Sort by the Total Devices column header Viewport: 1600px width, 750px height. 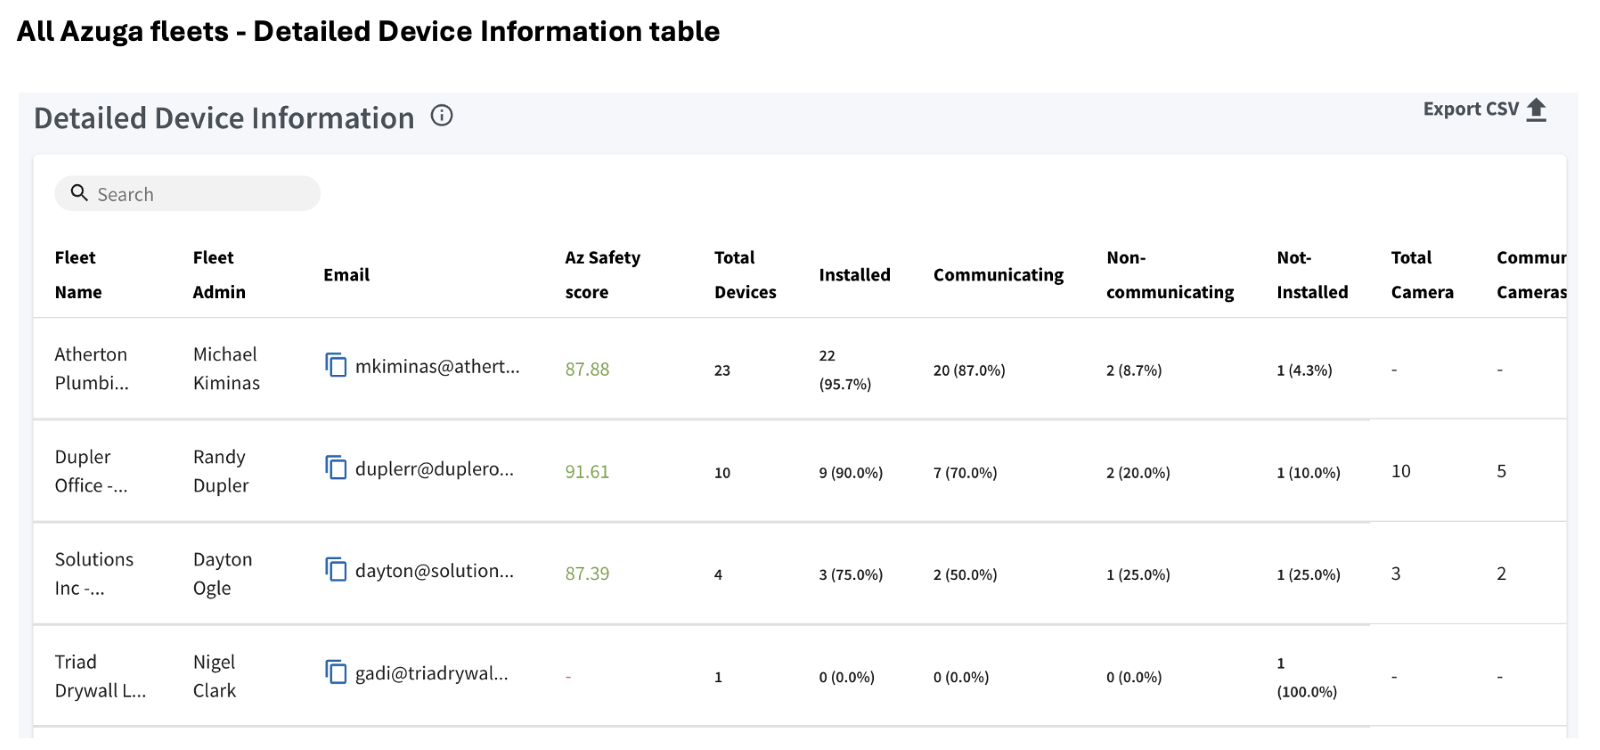[x=745, y=275]
